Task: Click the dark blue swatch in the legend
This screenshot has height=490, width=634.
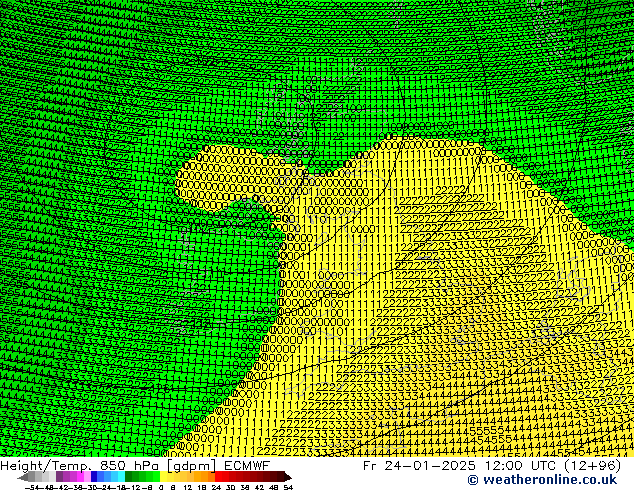Action: pos(94,477)
